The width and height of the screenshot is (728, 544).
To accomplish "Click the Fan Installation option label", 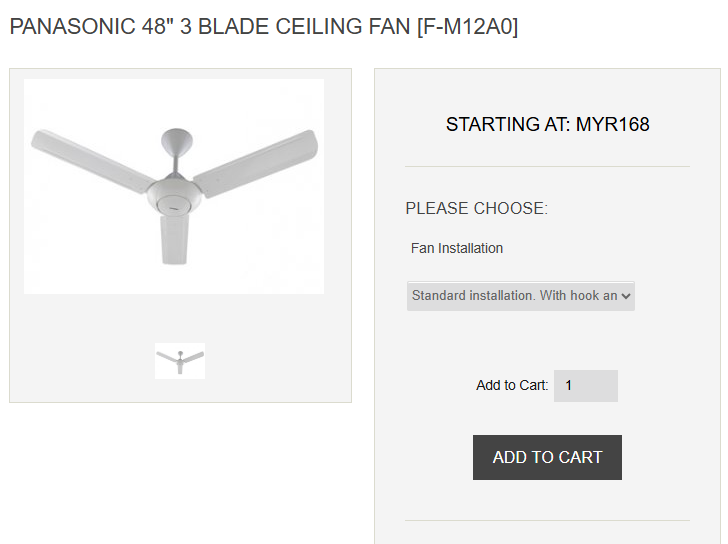I will [457, 248].
